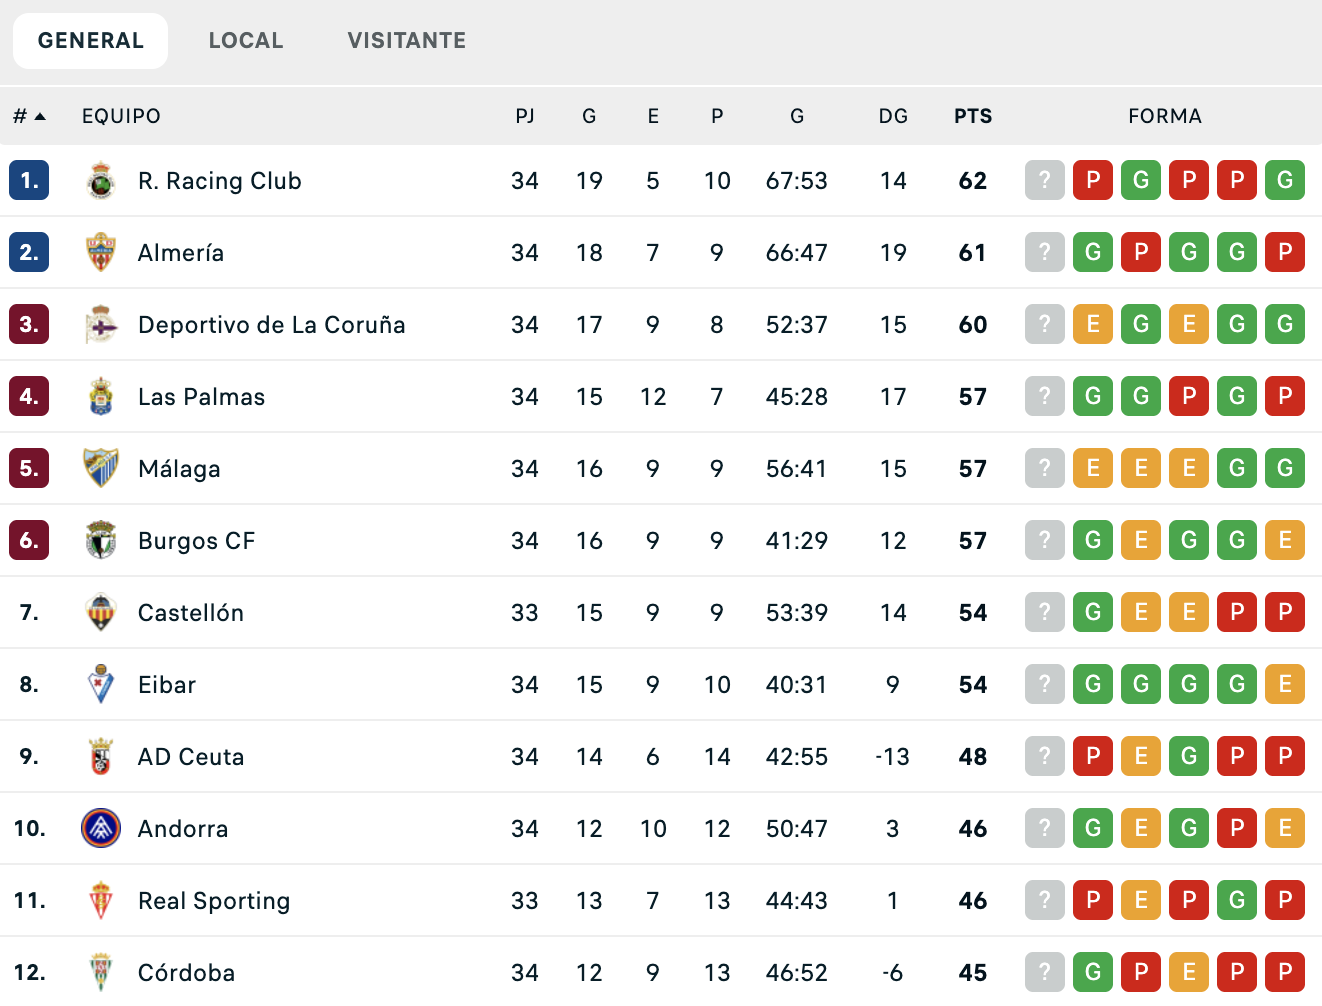
Task: Click the Andorra club logo
Action: click(x=100, y=828)
